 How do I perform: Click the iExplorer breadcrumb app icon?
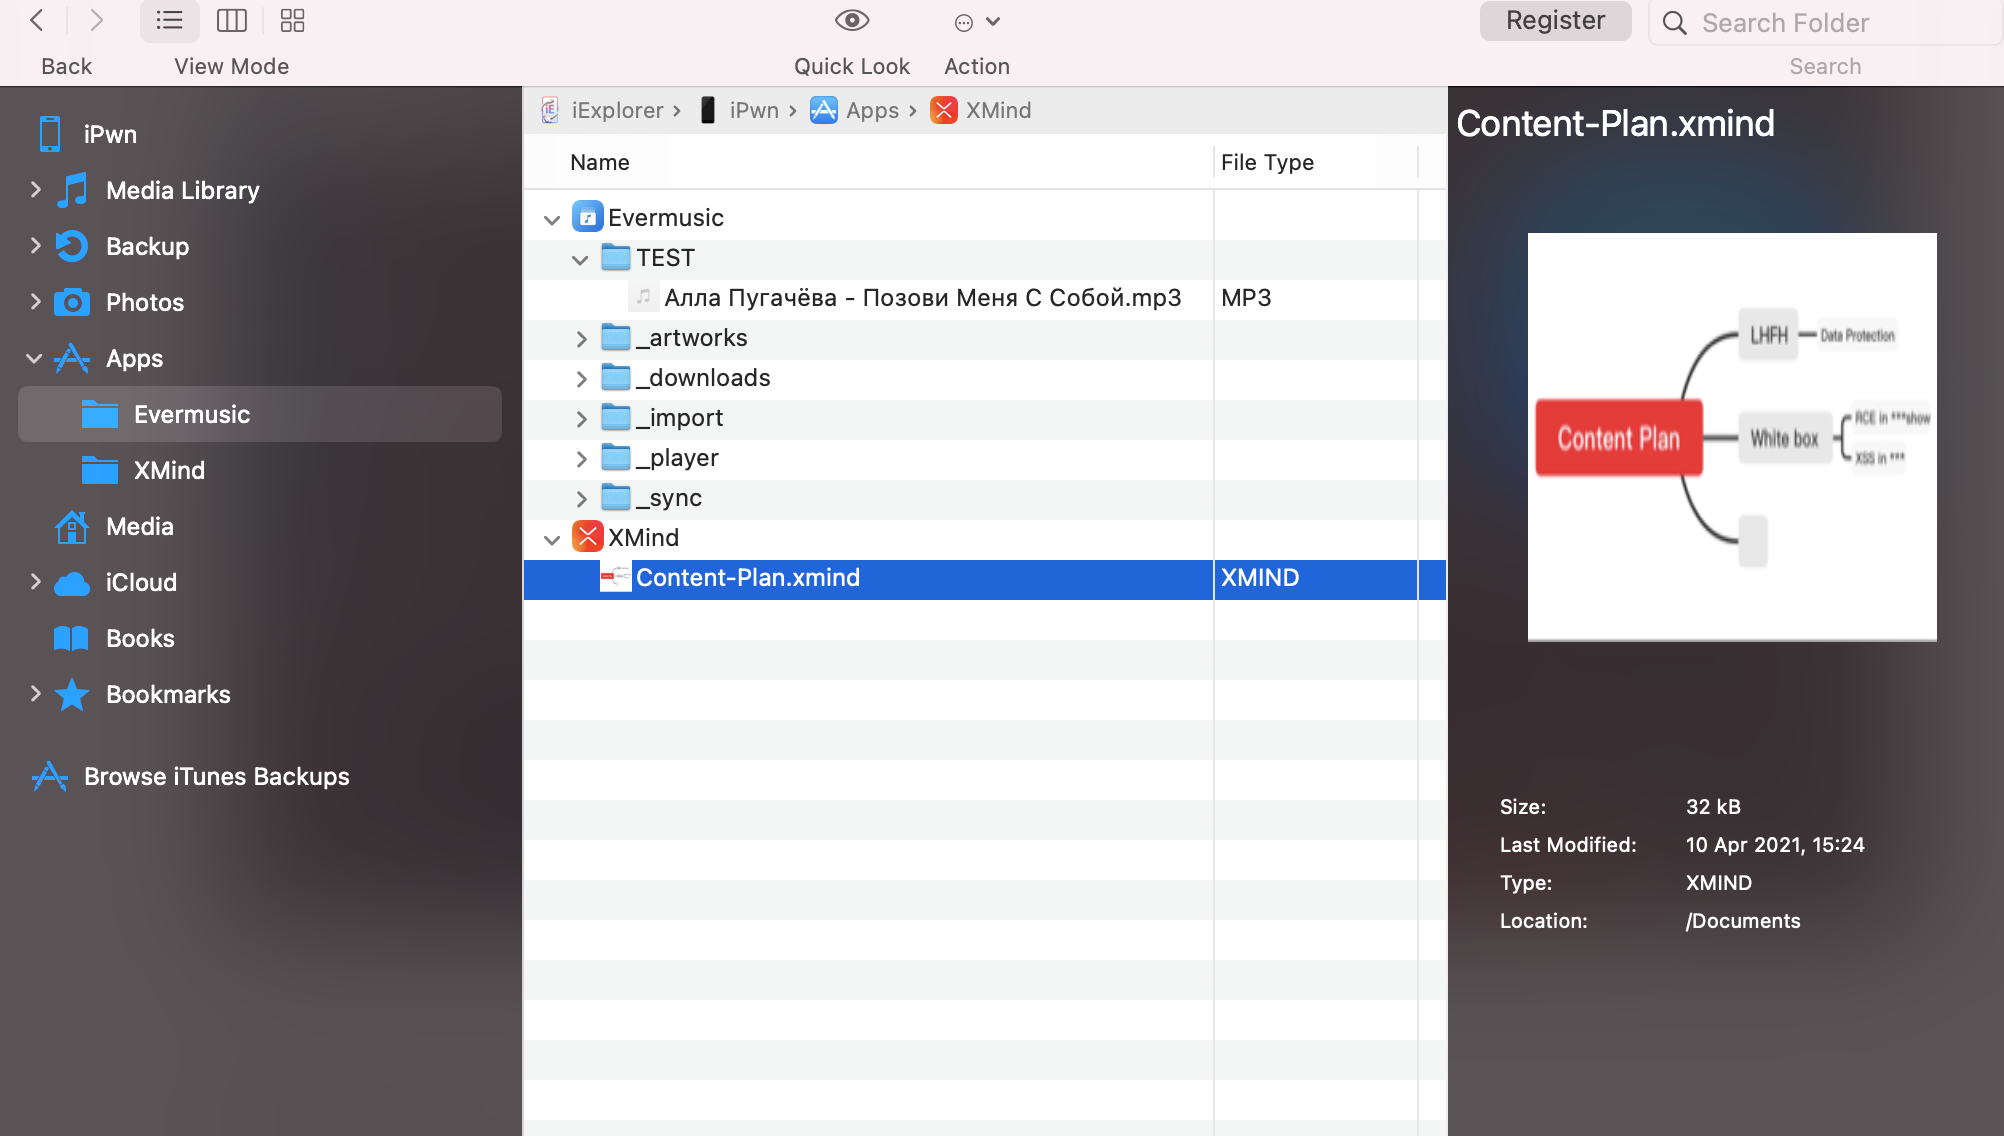[550, 110]
